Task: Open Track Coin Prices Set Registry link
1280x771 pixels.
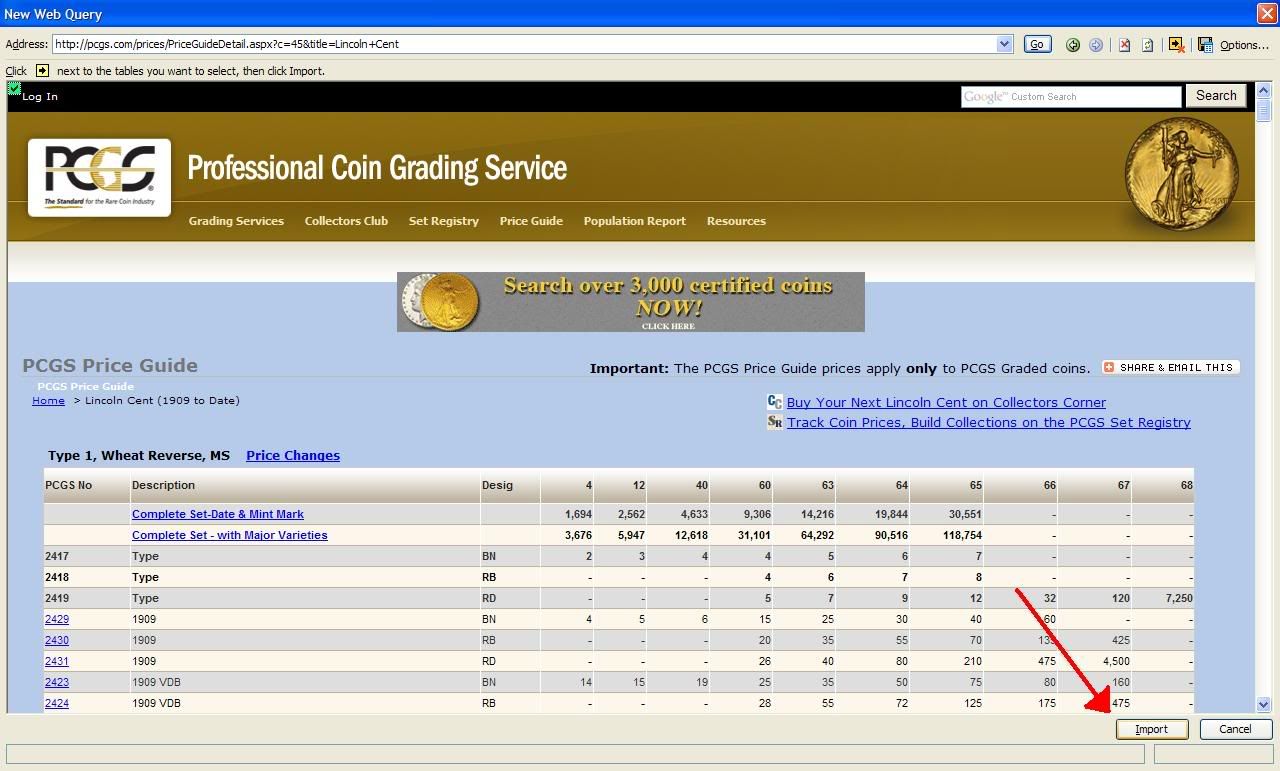Action: (989, 422)
